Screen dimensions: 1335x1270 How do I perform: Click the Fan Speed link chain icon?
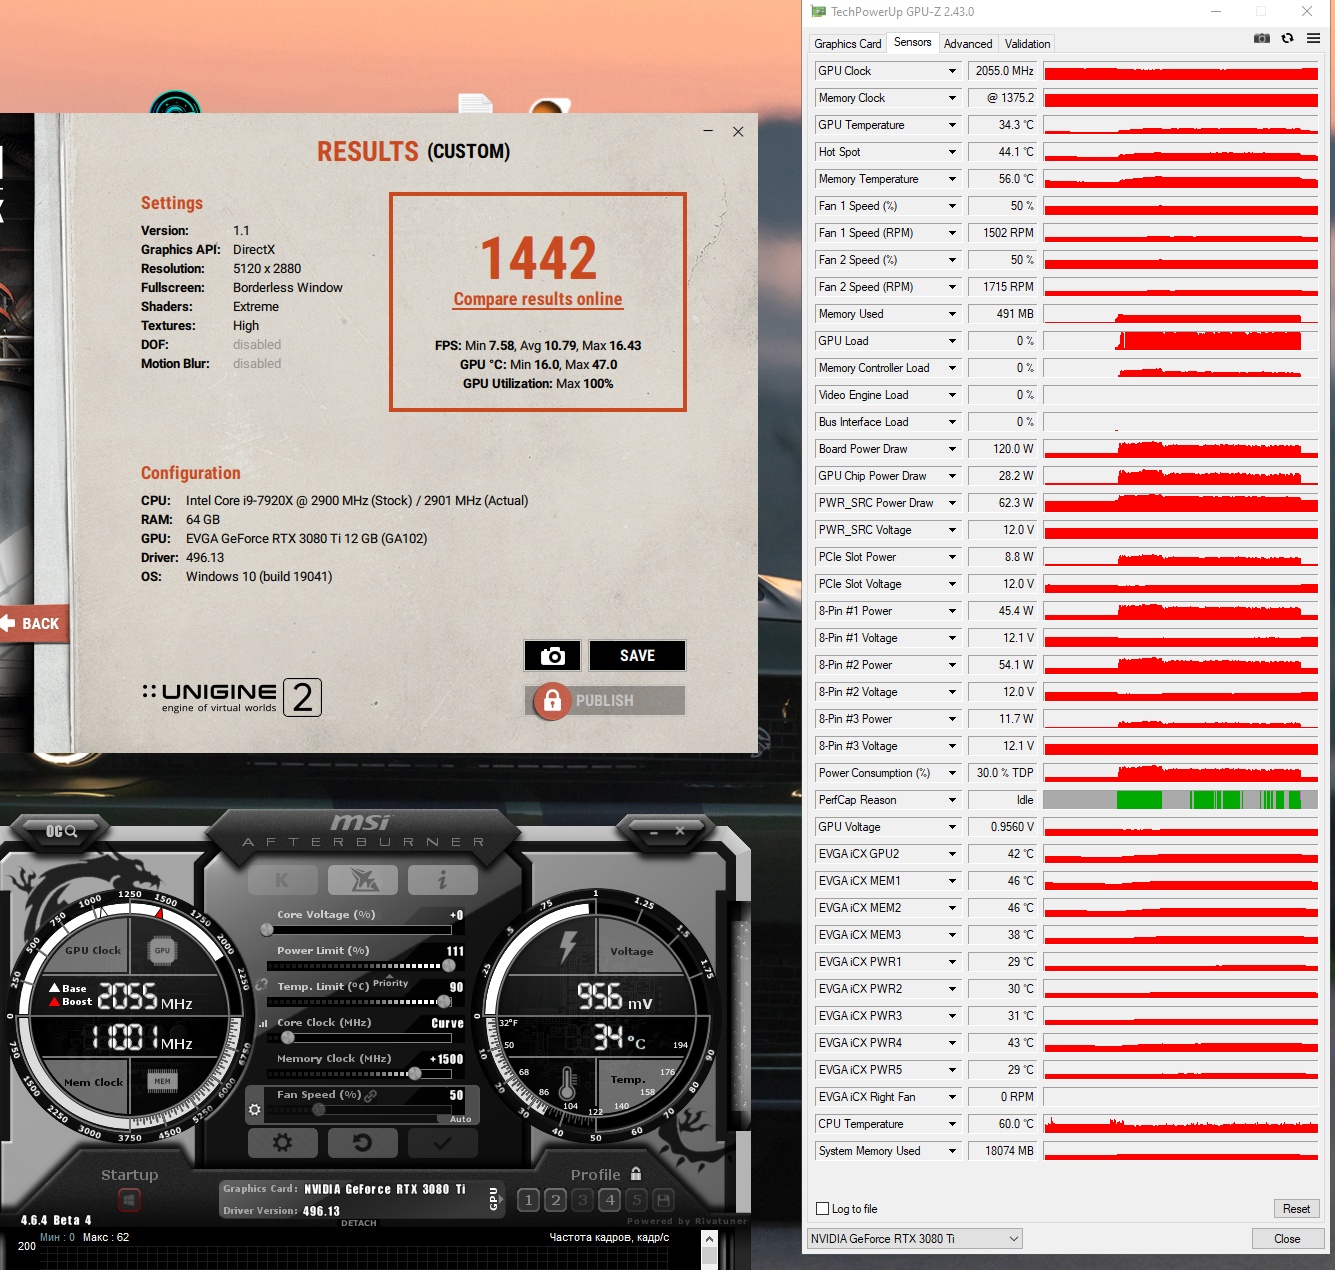371,1096
